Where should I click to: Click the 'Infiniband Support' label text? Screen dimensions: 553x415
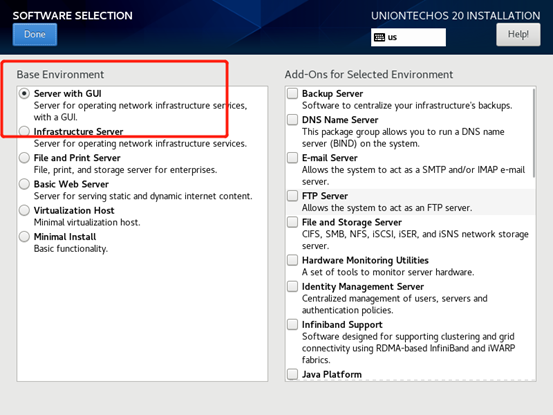coord(342,325)
